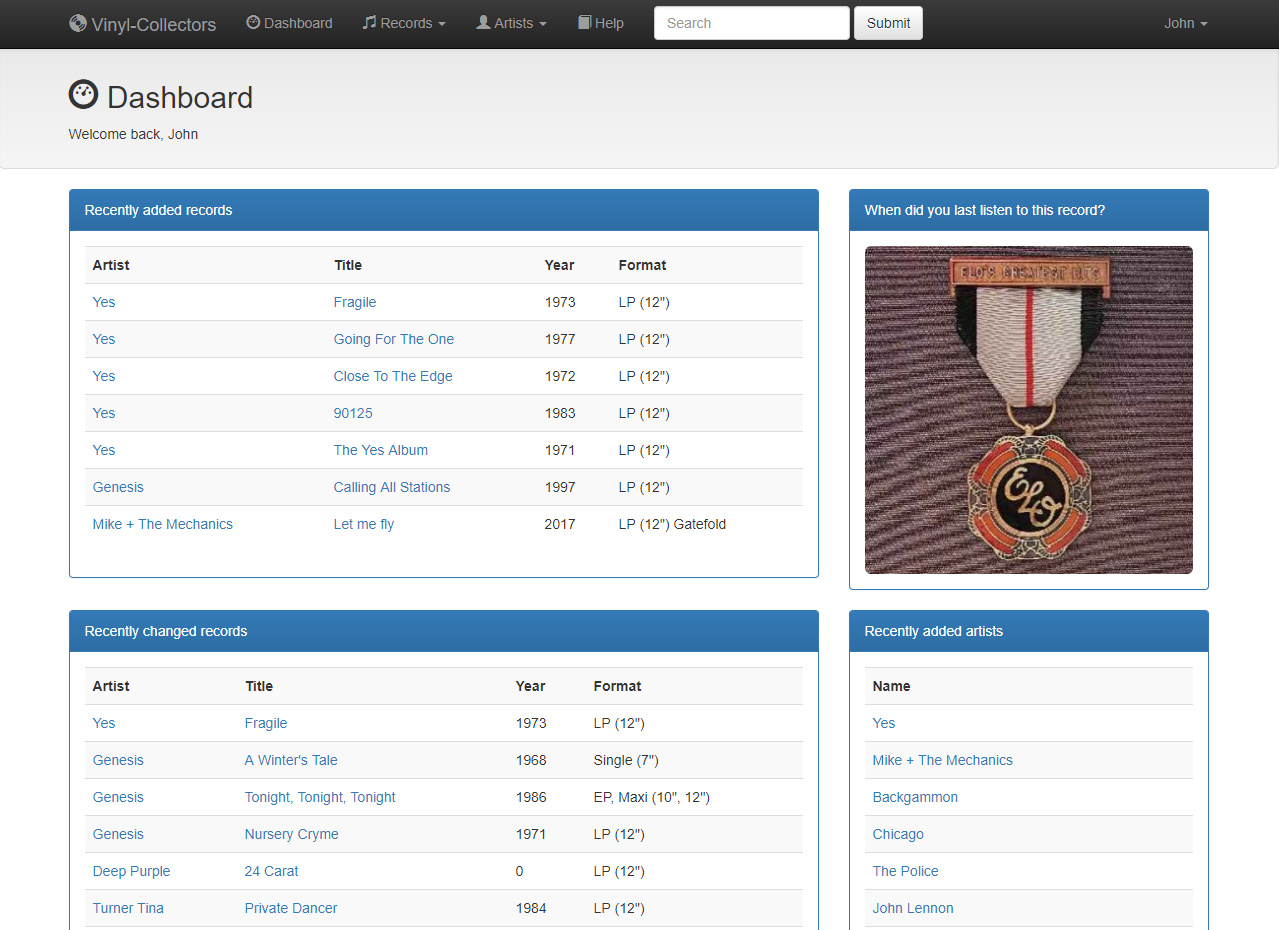The height and width of the screenshot is (930, 1279).
Task: Click the music note Records icon
Action: coord(369,22)
